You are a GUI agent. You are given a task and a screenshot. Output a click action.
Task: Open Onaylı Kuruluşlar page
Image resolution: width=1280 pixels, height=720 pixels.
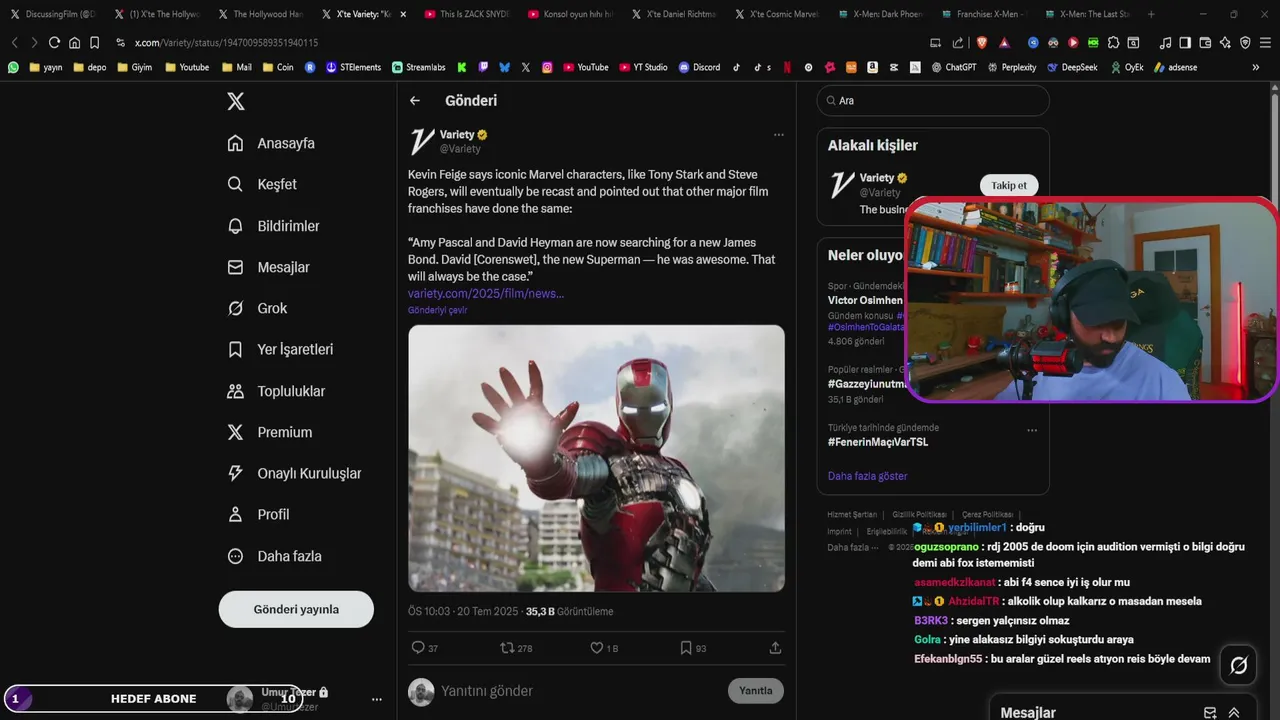pyautogui.click(x=294, y=473)
